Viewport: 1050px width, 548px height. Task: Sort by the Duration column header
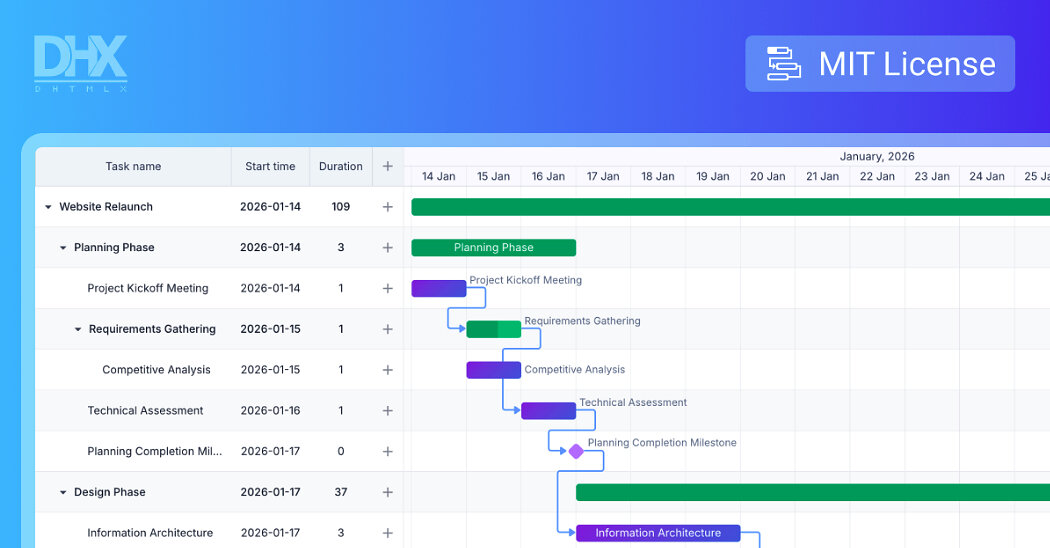[x=341, y=166]
